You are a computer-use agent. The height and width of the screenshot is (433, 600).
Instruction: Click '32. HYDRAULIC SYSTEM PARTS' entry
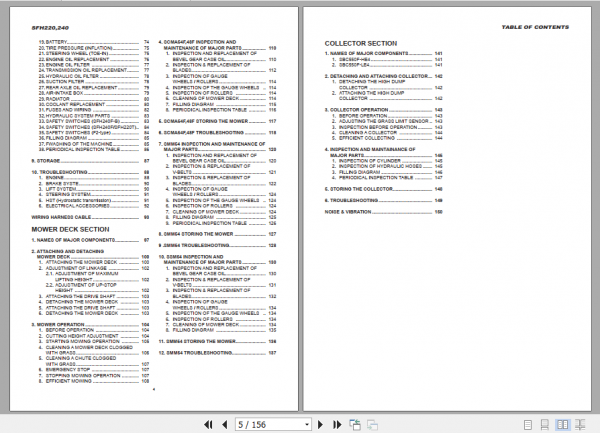pyautogui.click(x=92, y=116)
